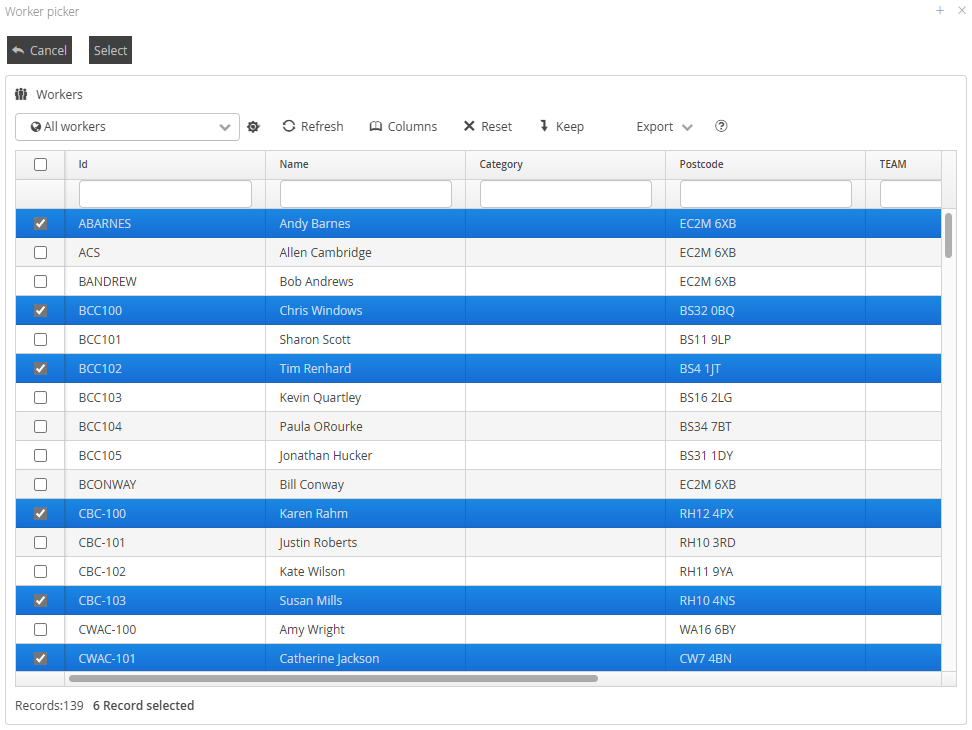The height and width of the screenshot is (730, 972).
Task: Check the BANDREW row checkbox
Action: pyautogui.click(x=40, y=281)
